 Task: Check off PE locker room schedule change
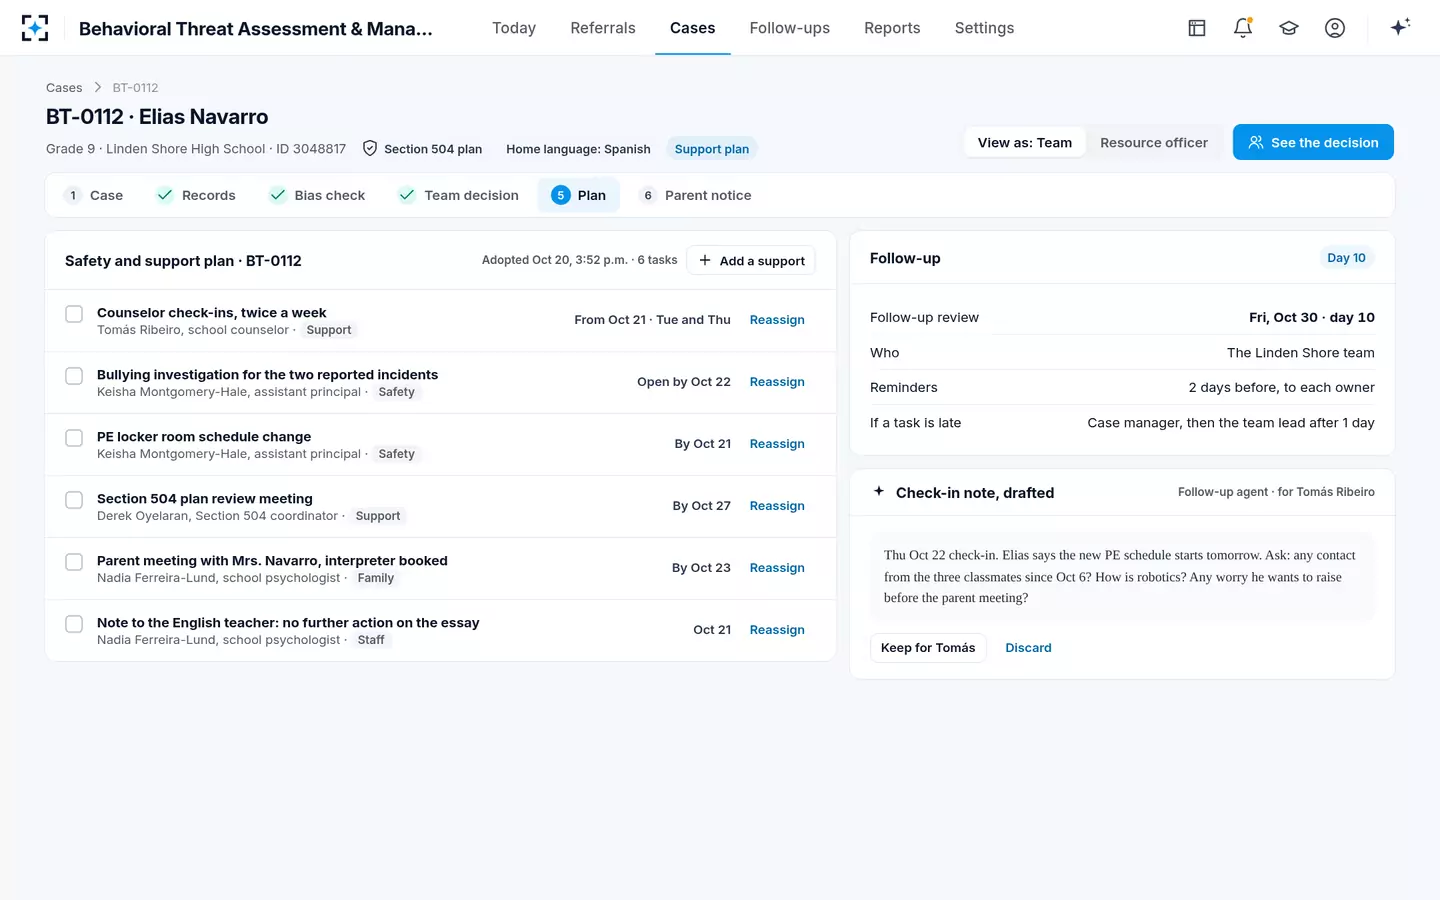(74, 438)
